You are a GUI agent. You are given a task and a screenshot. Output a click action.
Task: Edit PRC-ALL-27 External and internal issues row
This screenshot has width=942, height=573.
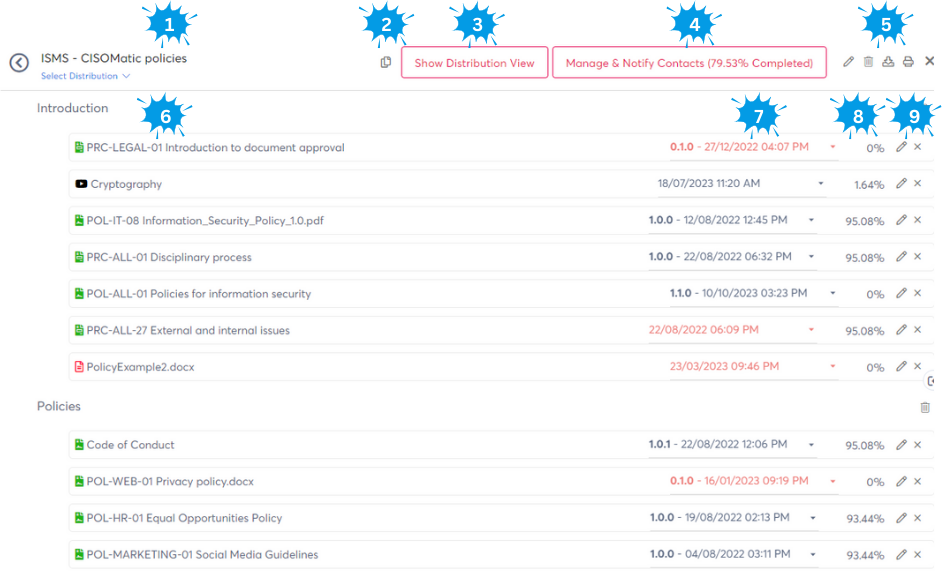901,330
